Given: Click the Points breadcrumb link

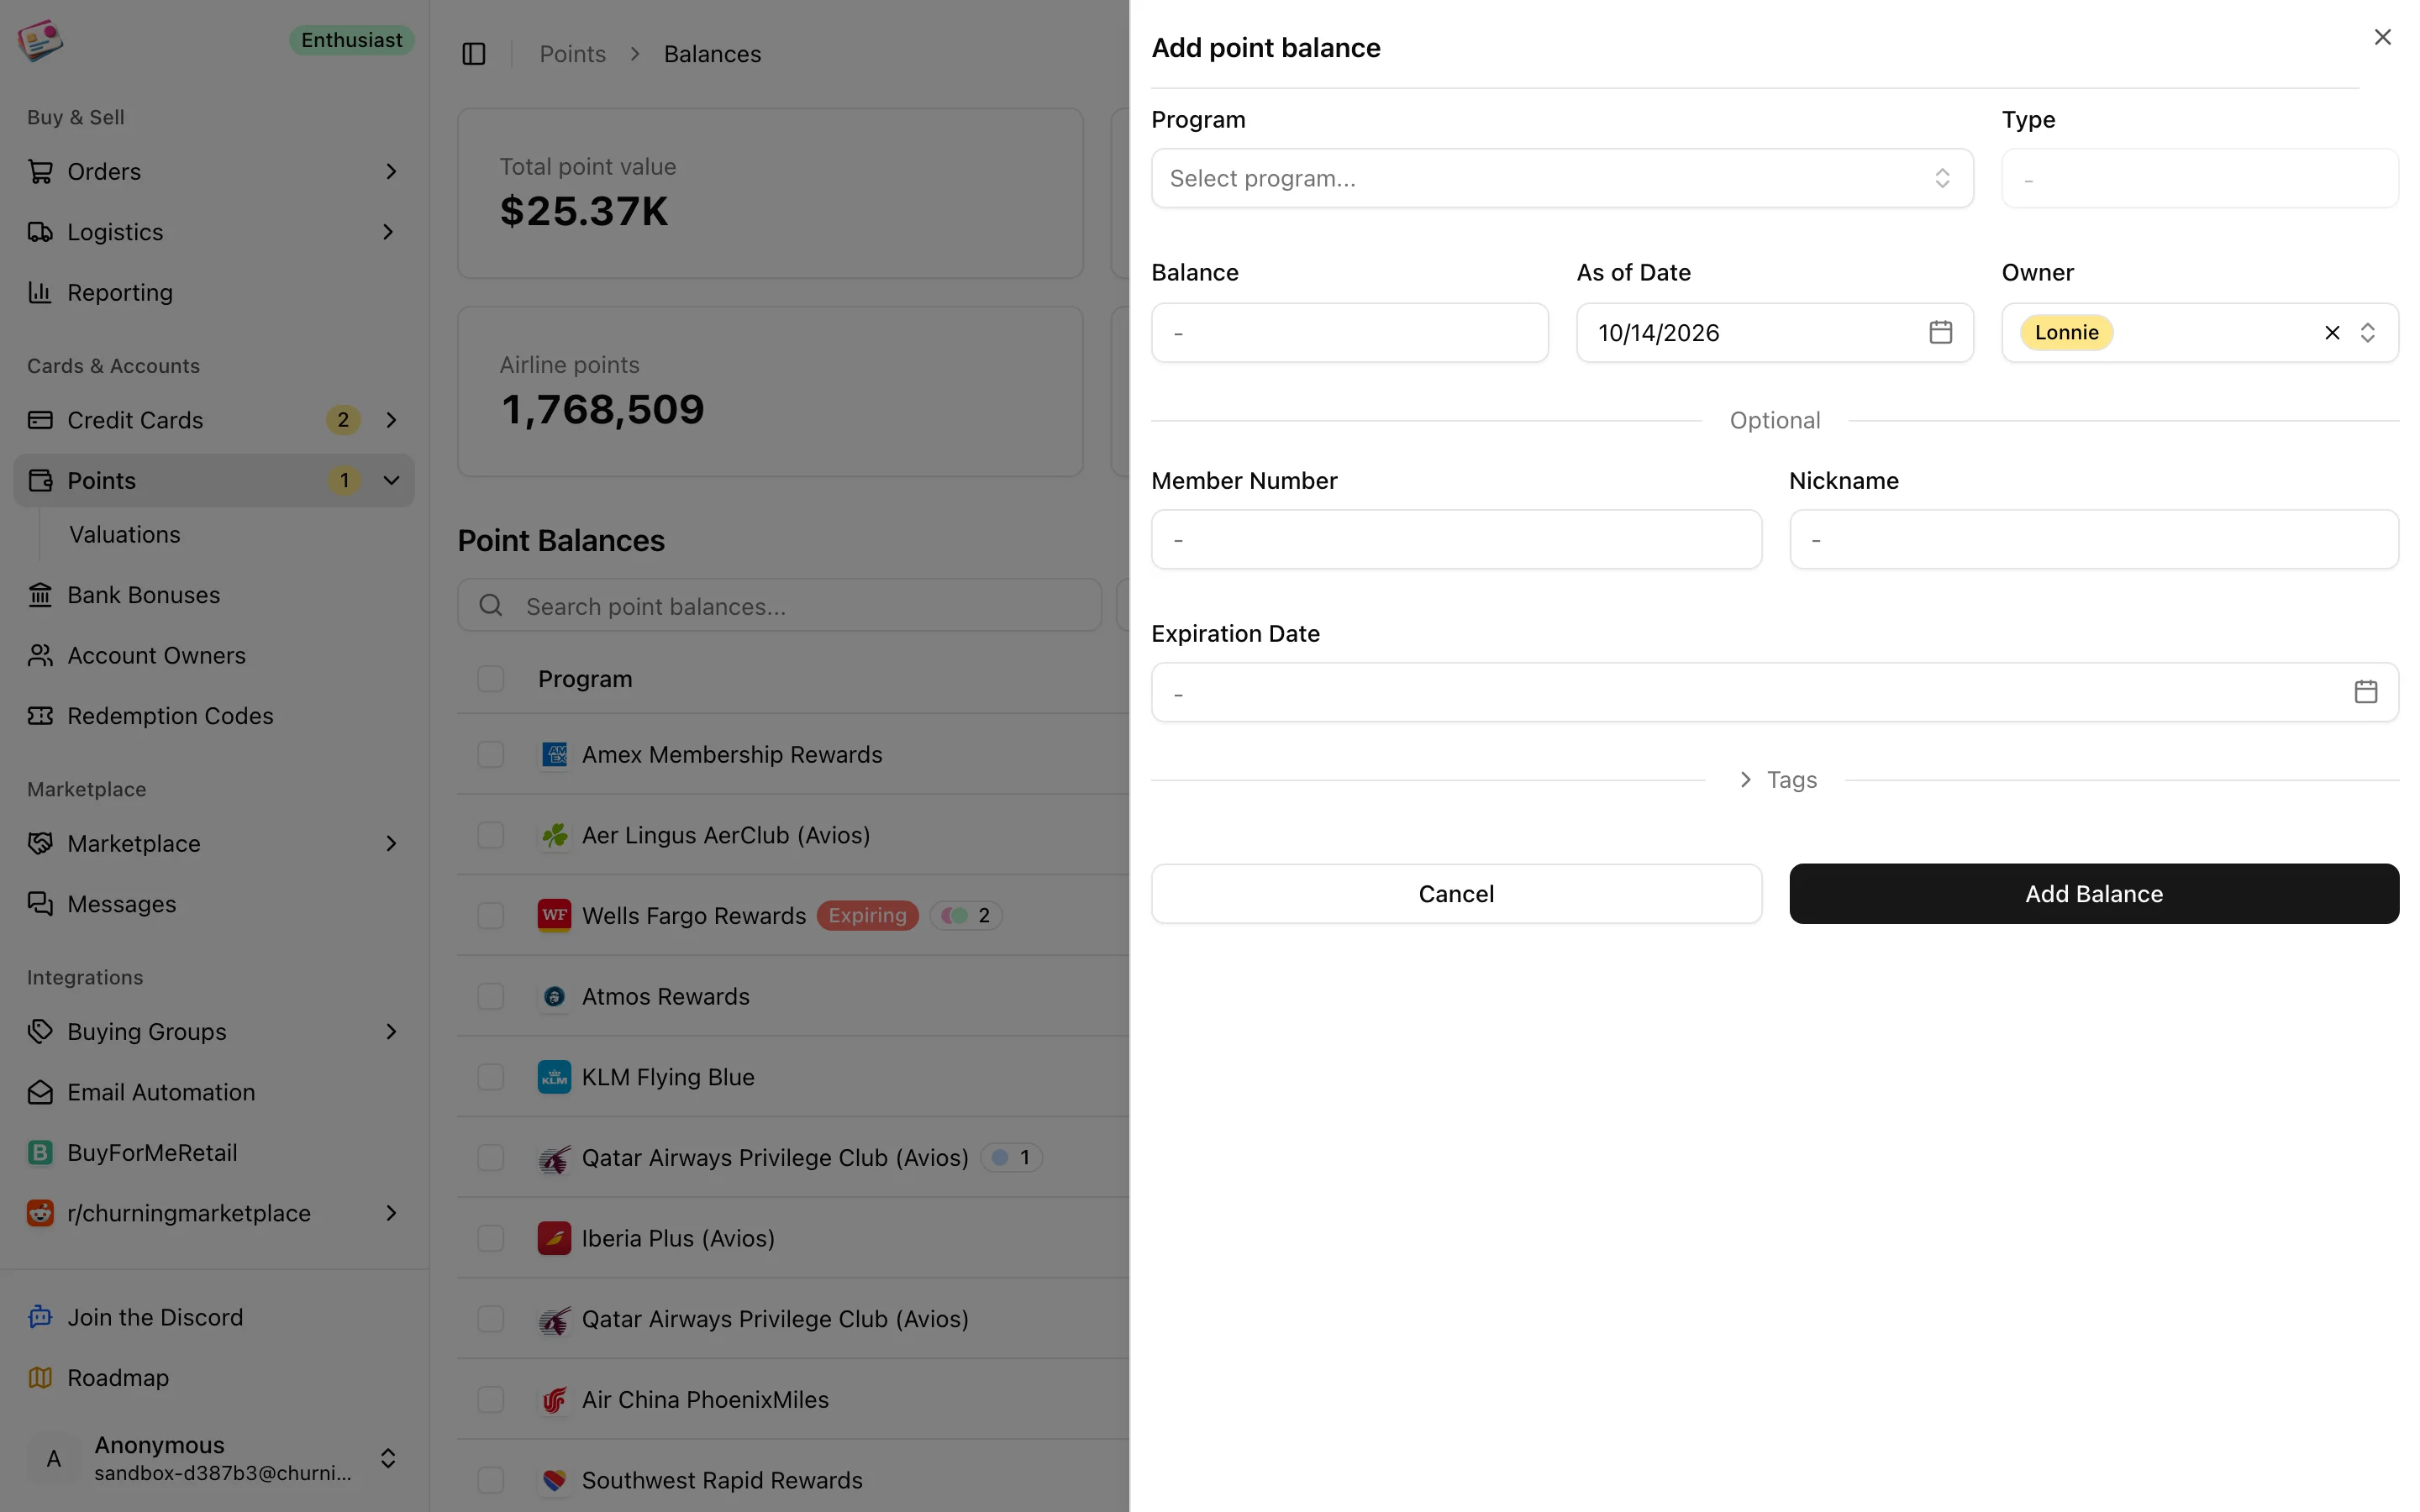Looking at the screenshot, I should [573, 54].
